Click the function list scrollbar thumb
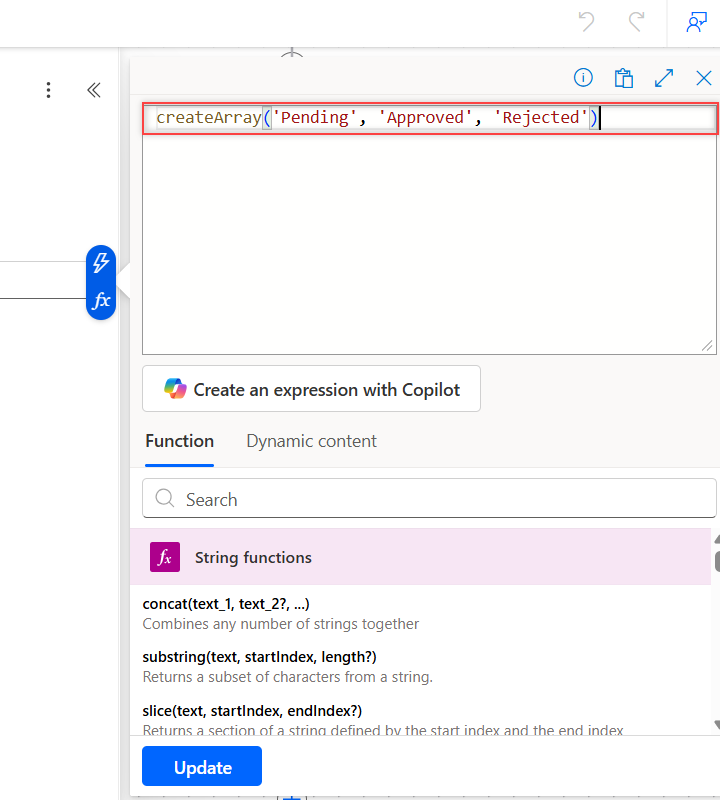Viewport: 720px width, 800px height. [x=717, y=561]
